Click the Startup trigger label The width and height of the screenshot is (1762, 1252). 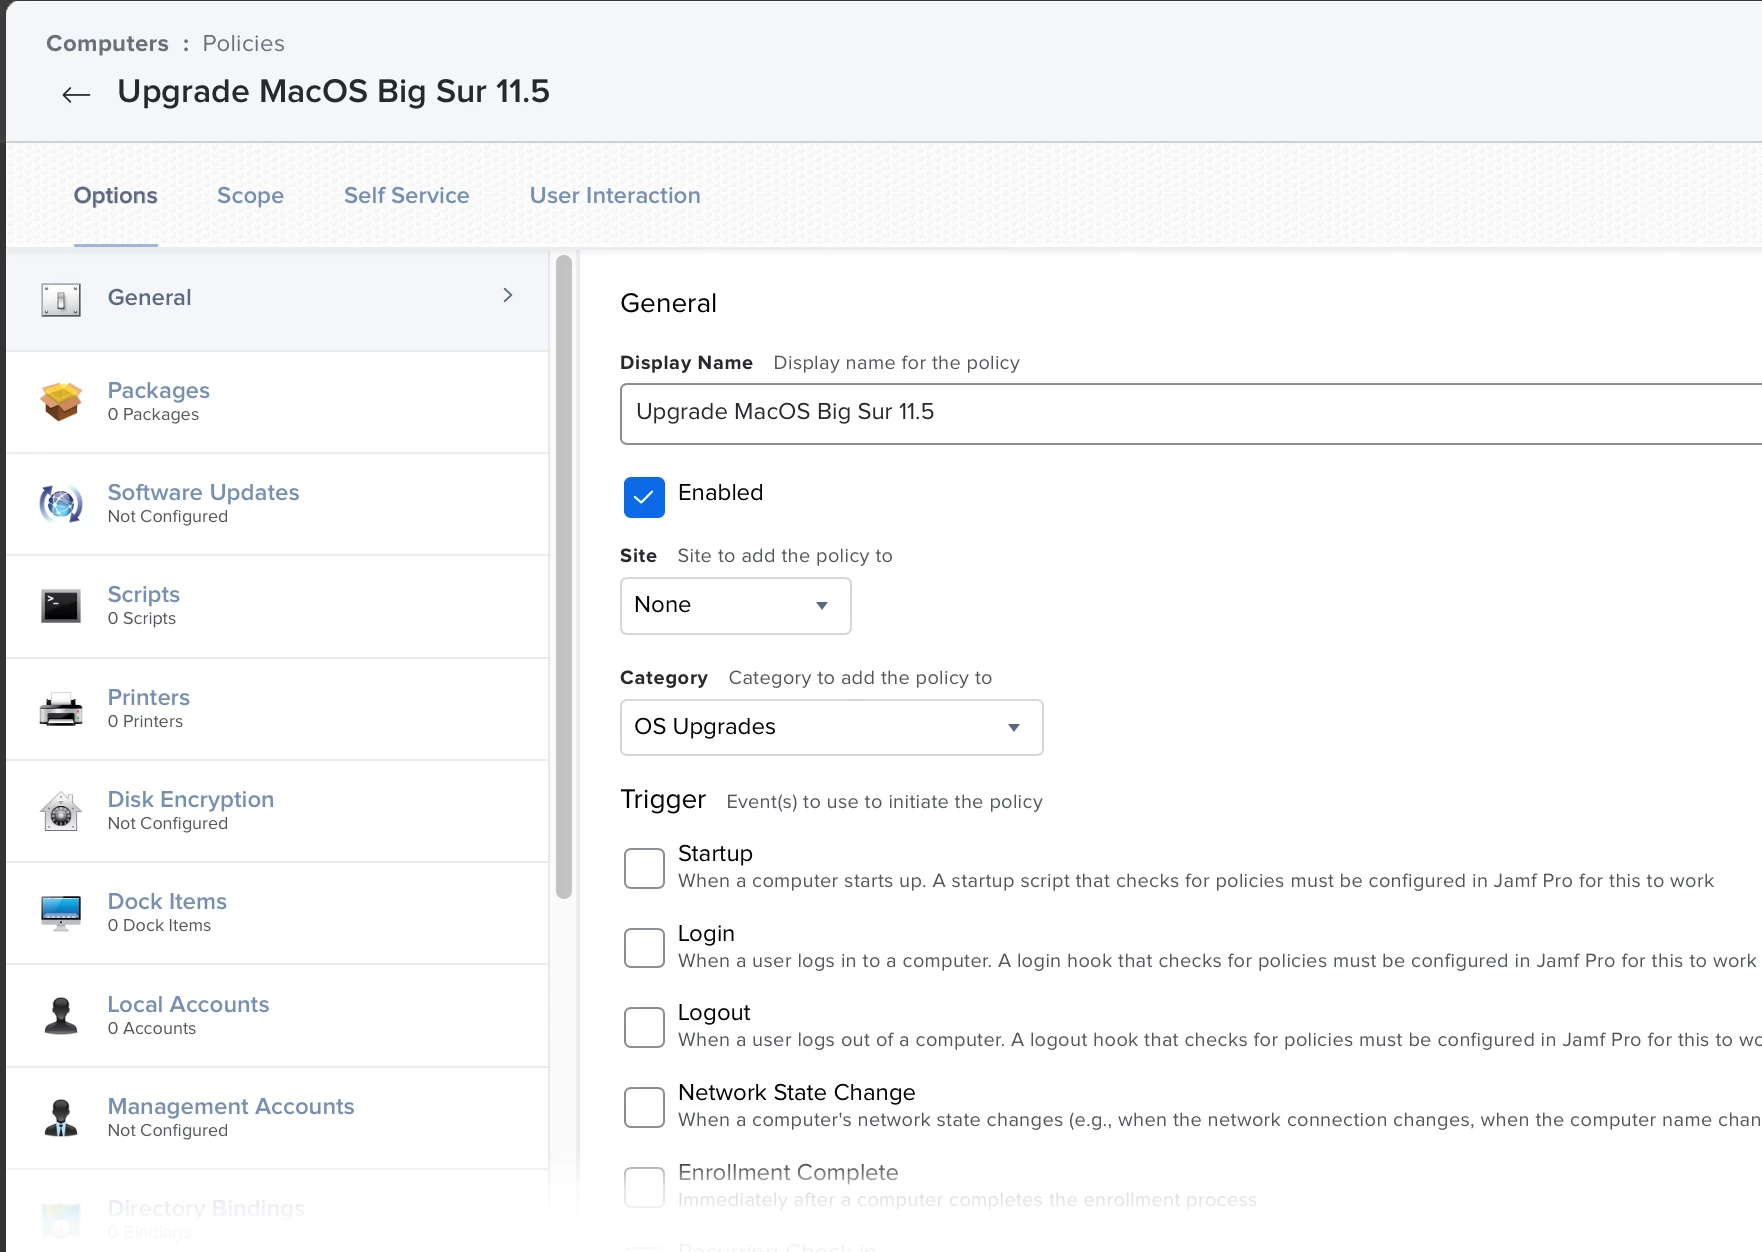pyautogui.click(x=715, y=853)
